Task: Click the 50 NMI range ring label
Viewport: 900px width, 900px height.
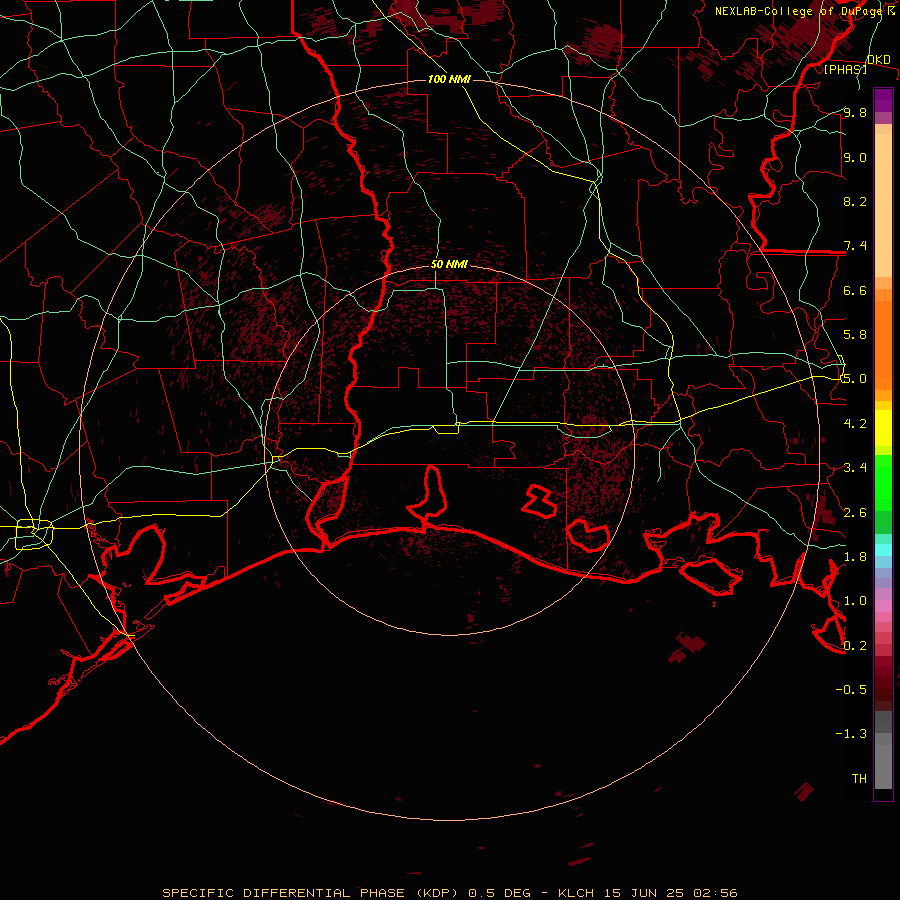Action: 449,264
